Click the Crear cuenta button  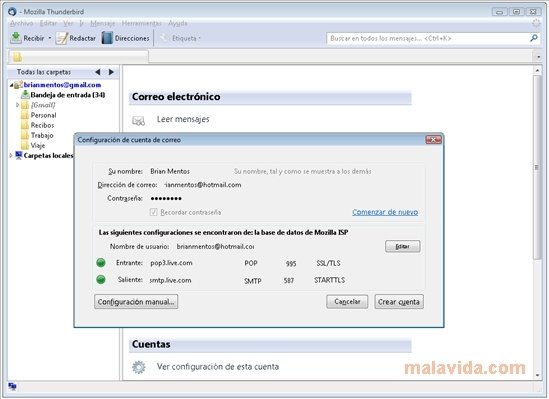[399, 302]
